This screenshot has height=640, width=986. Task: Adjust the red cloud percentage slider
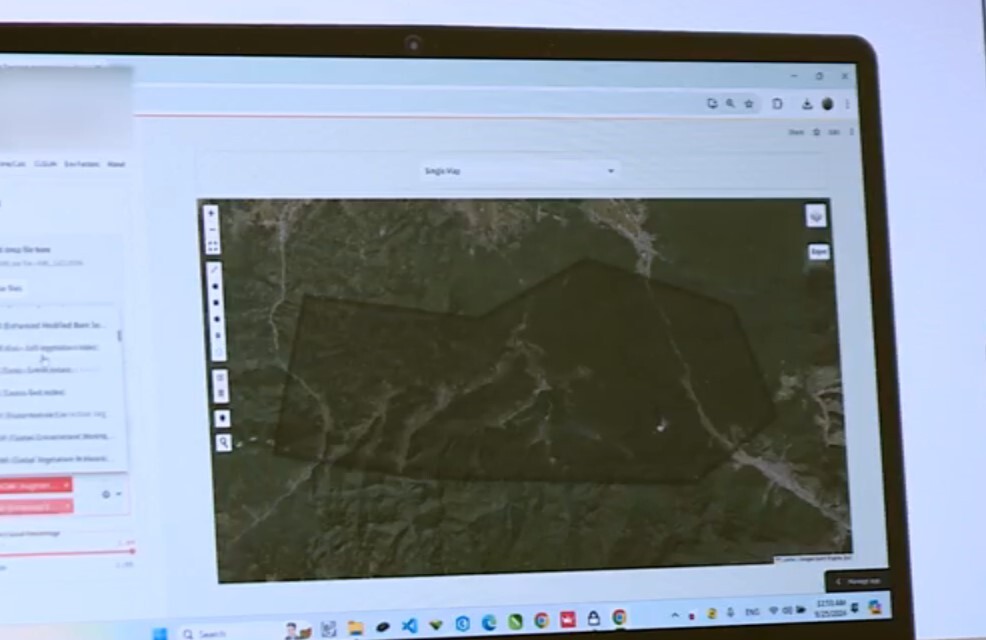[x=131, y=551]
